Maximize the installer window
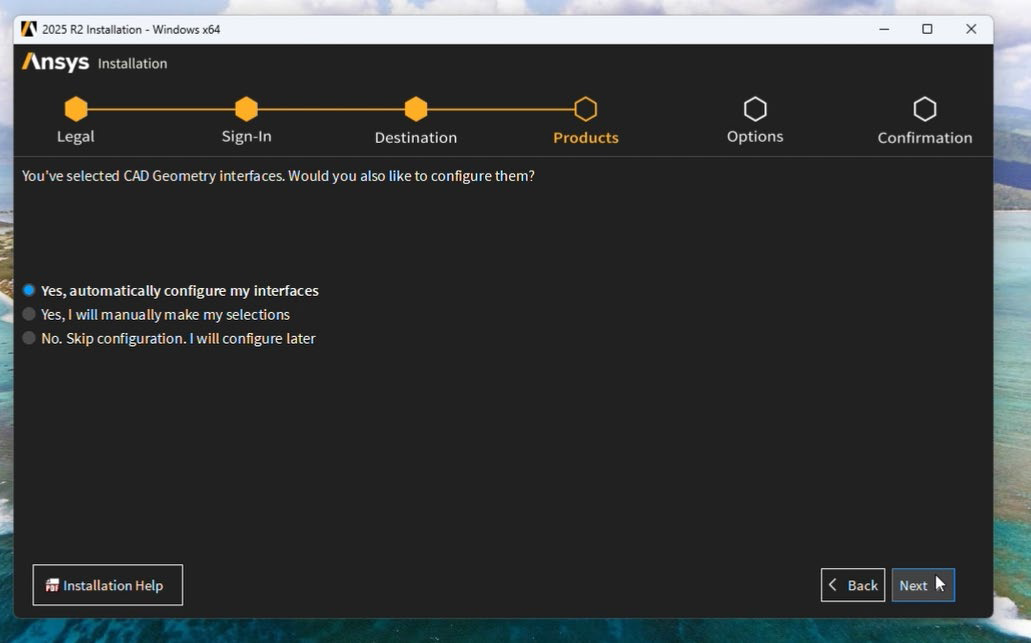Screen dimensions: 1031x643 (x=927, y=29)
